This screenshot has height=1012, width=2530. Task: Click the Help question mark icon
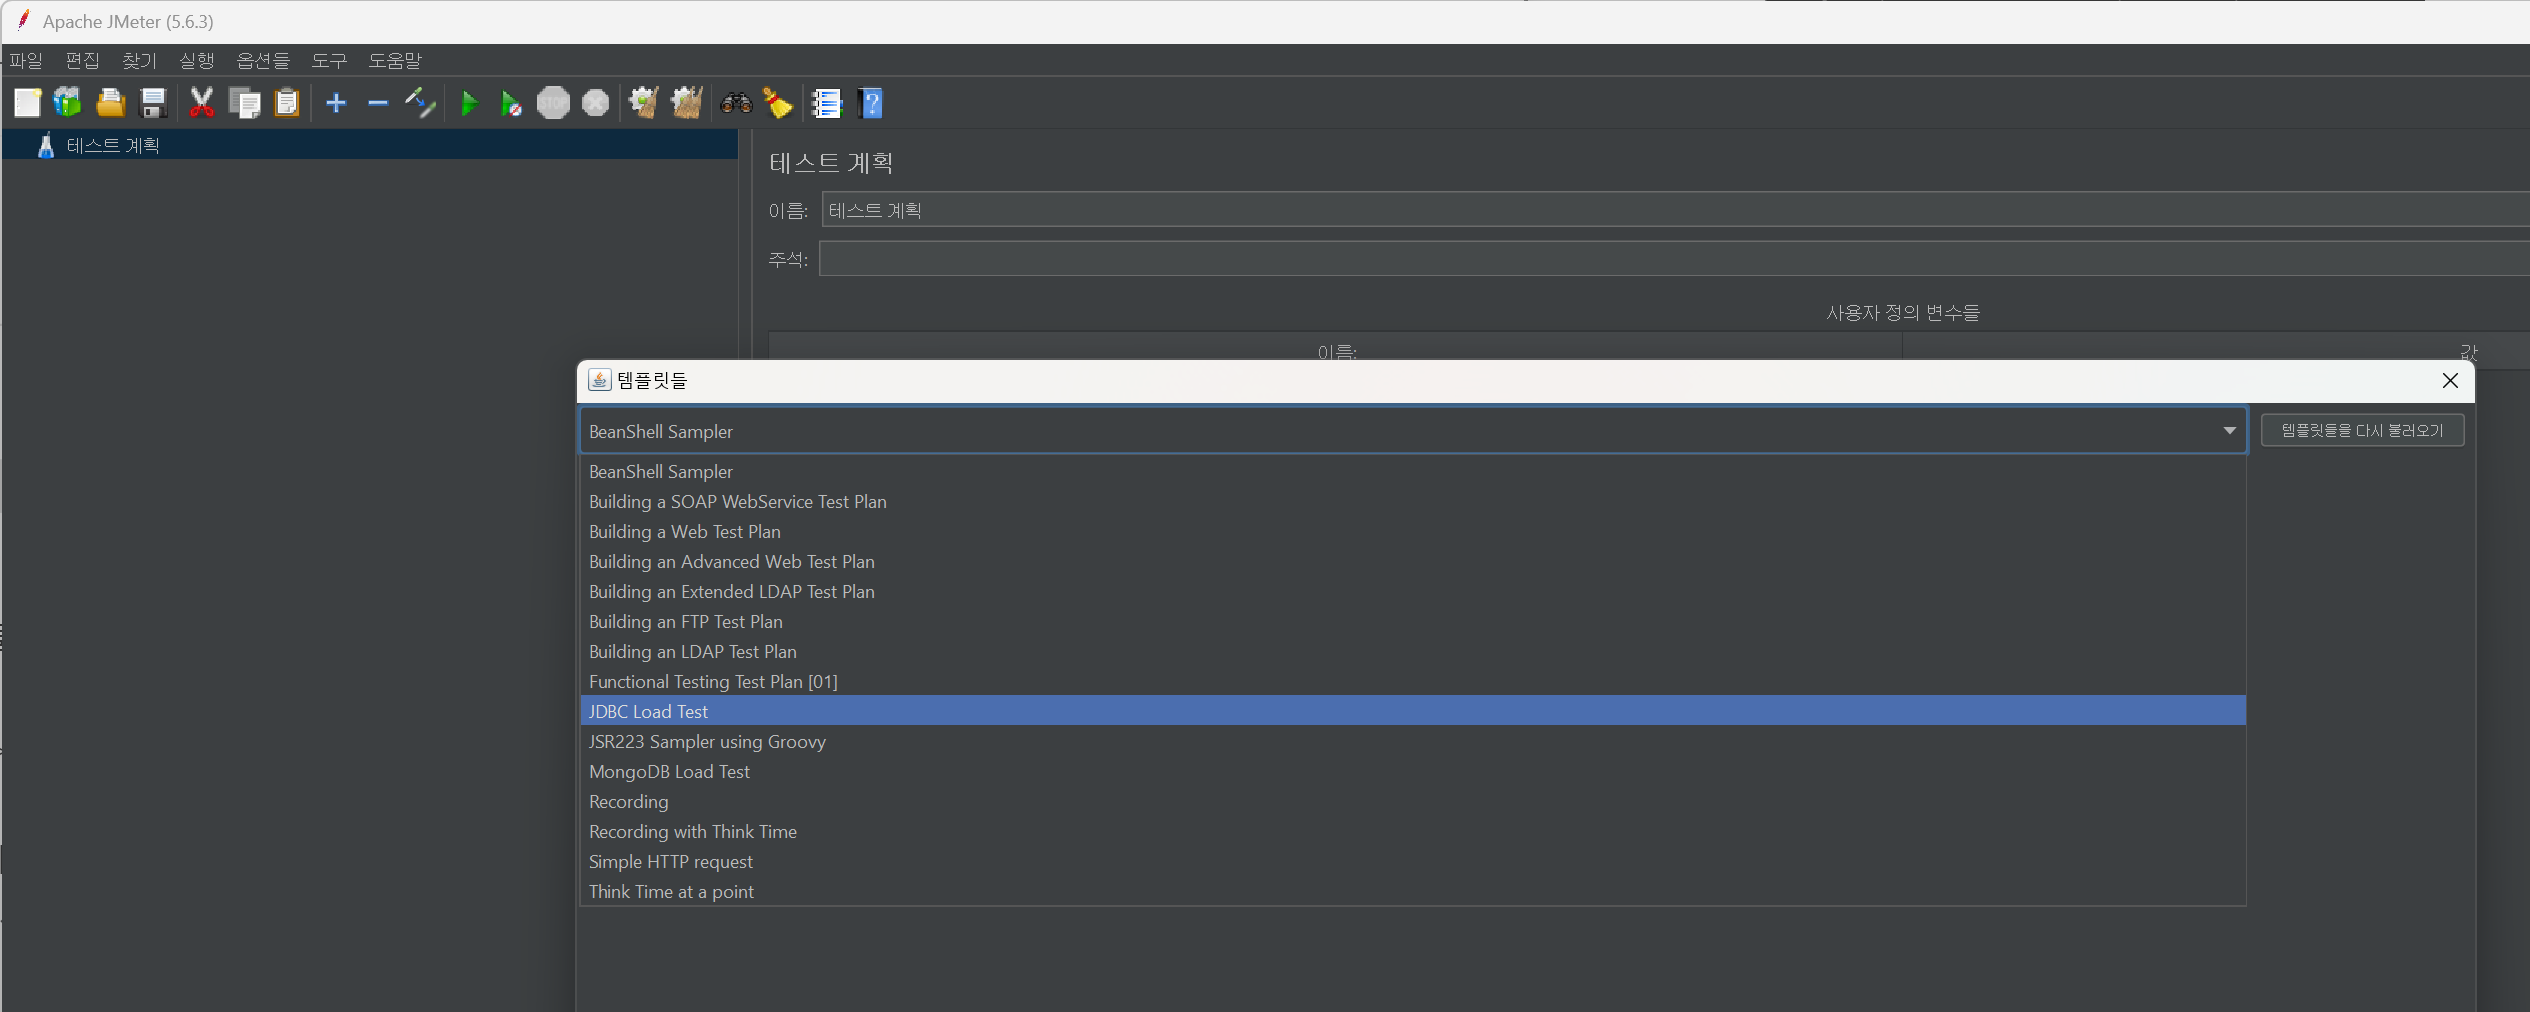(871, 103)
